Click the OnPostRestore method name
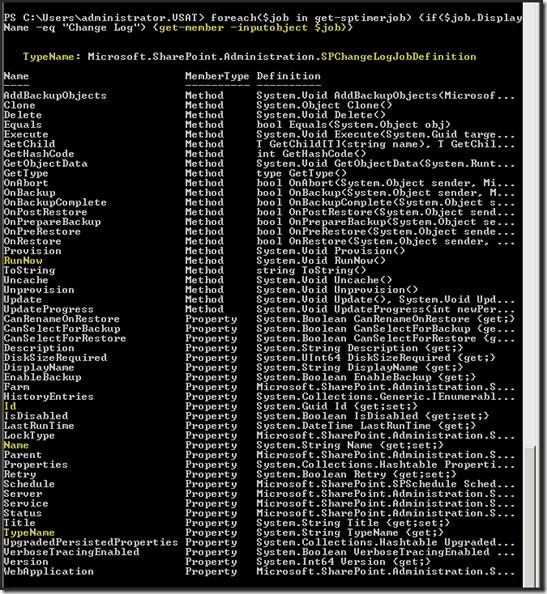The height and width of the screenshot is (594, 547). (45, 212)
